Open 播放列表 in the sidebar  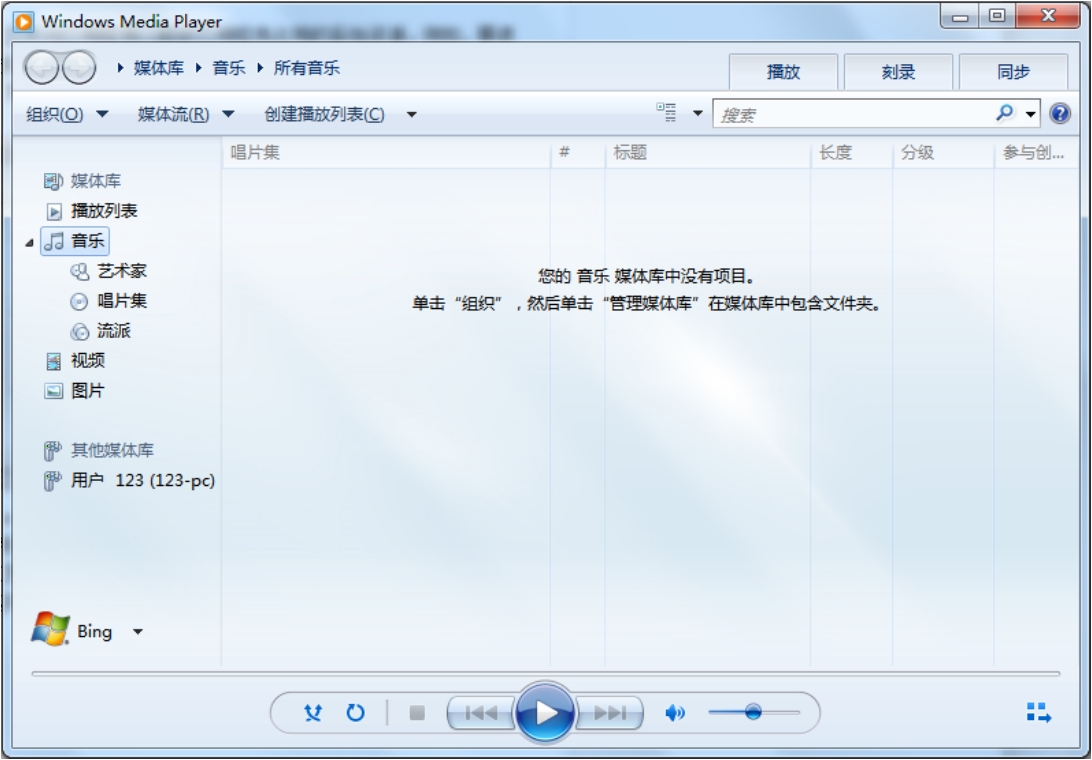coord(91,211)
